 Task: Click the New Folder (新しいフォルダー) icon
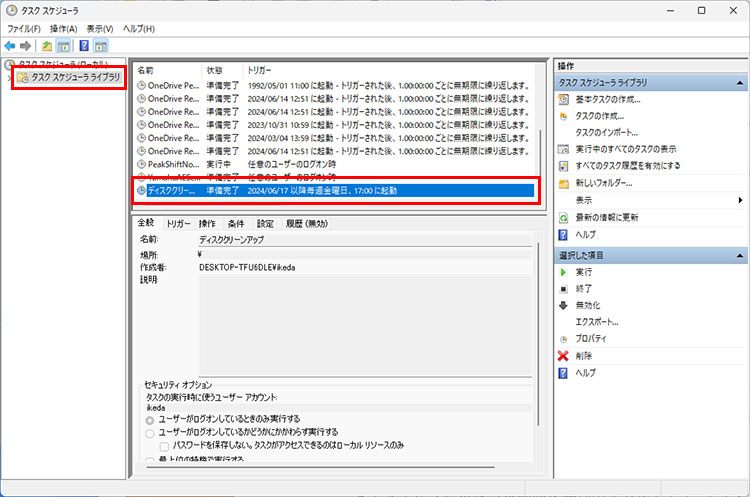coord(564,183)
